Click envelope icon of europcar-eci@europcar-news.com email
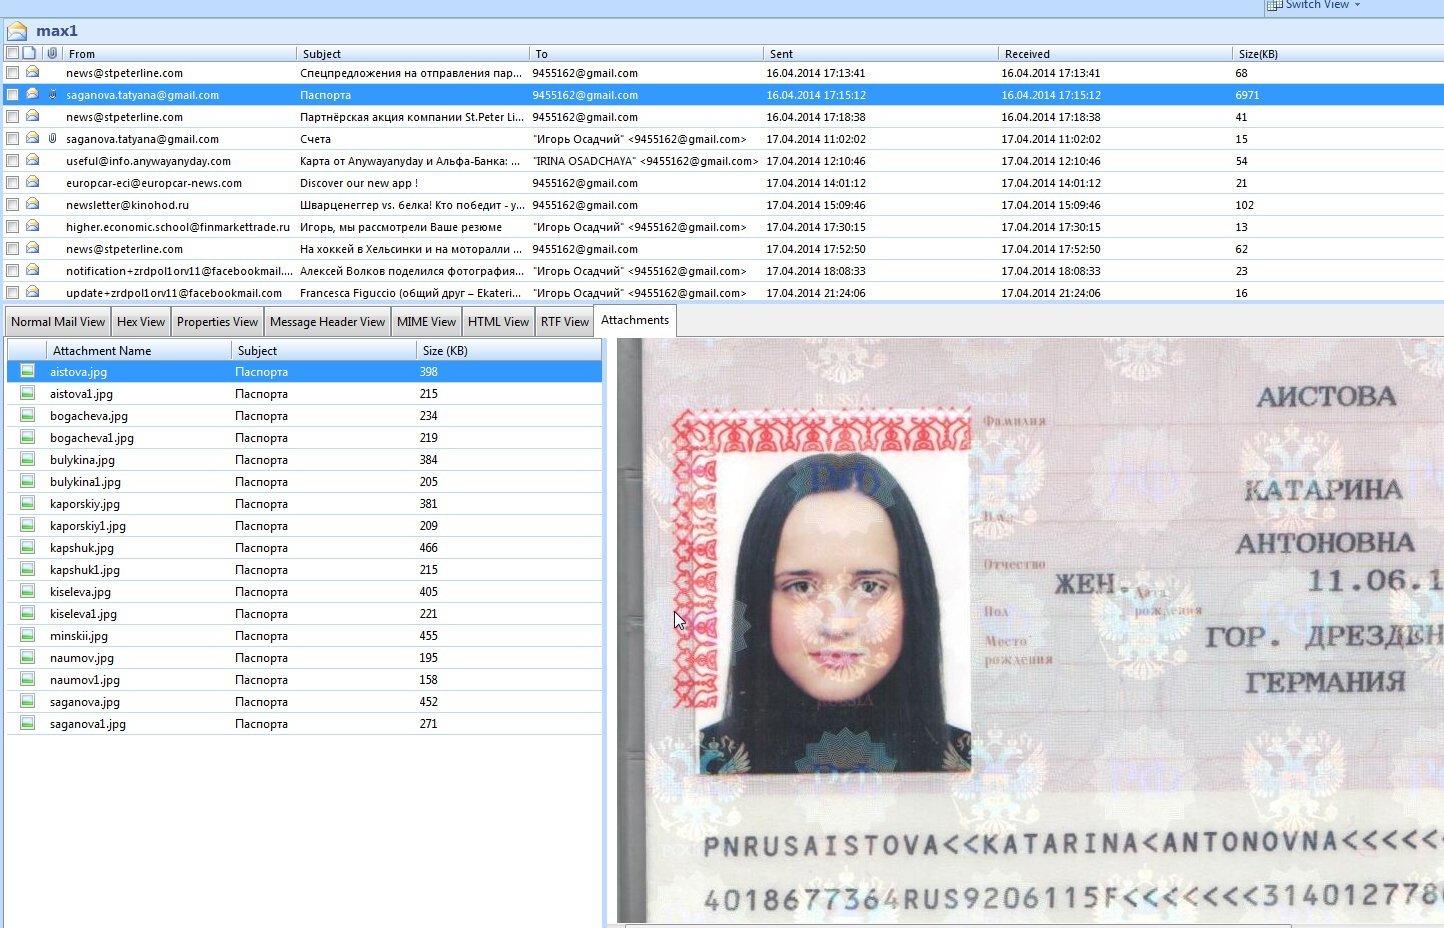The image size is (1444, 928). [32, 182]
